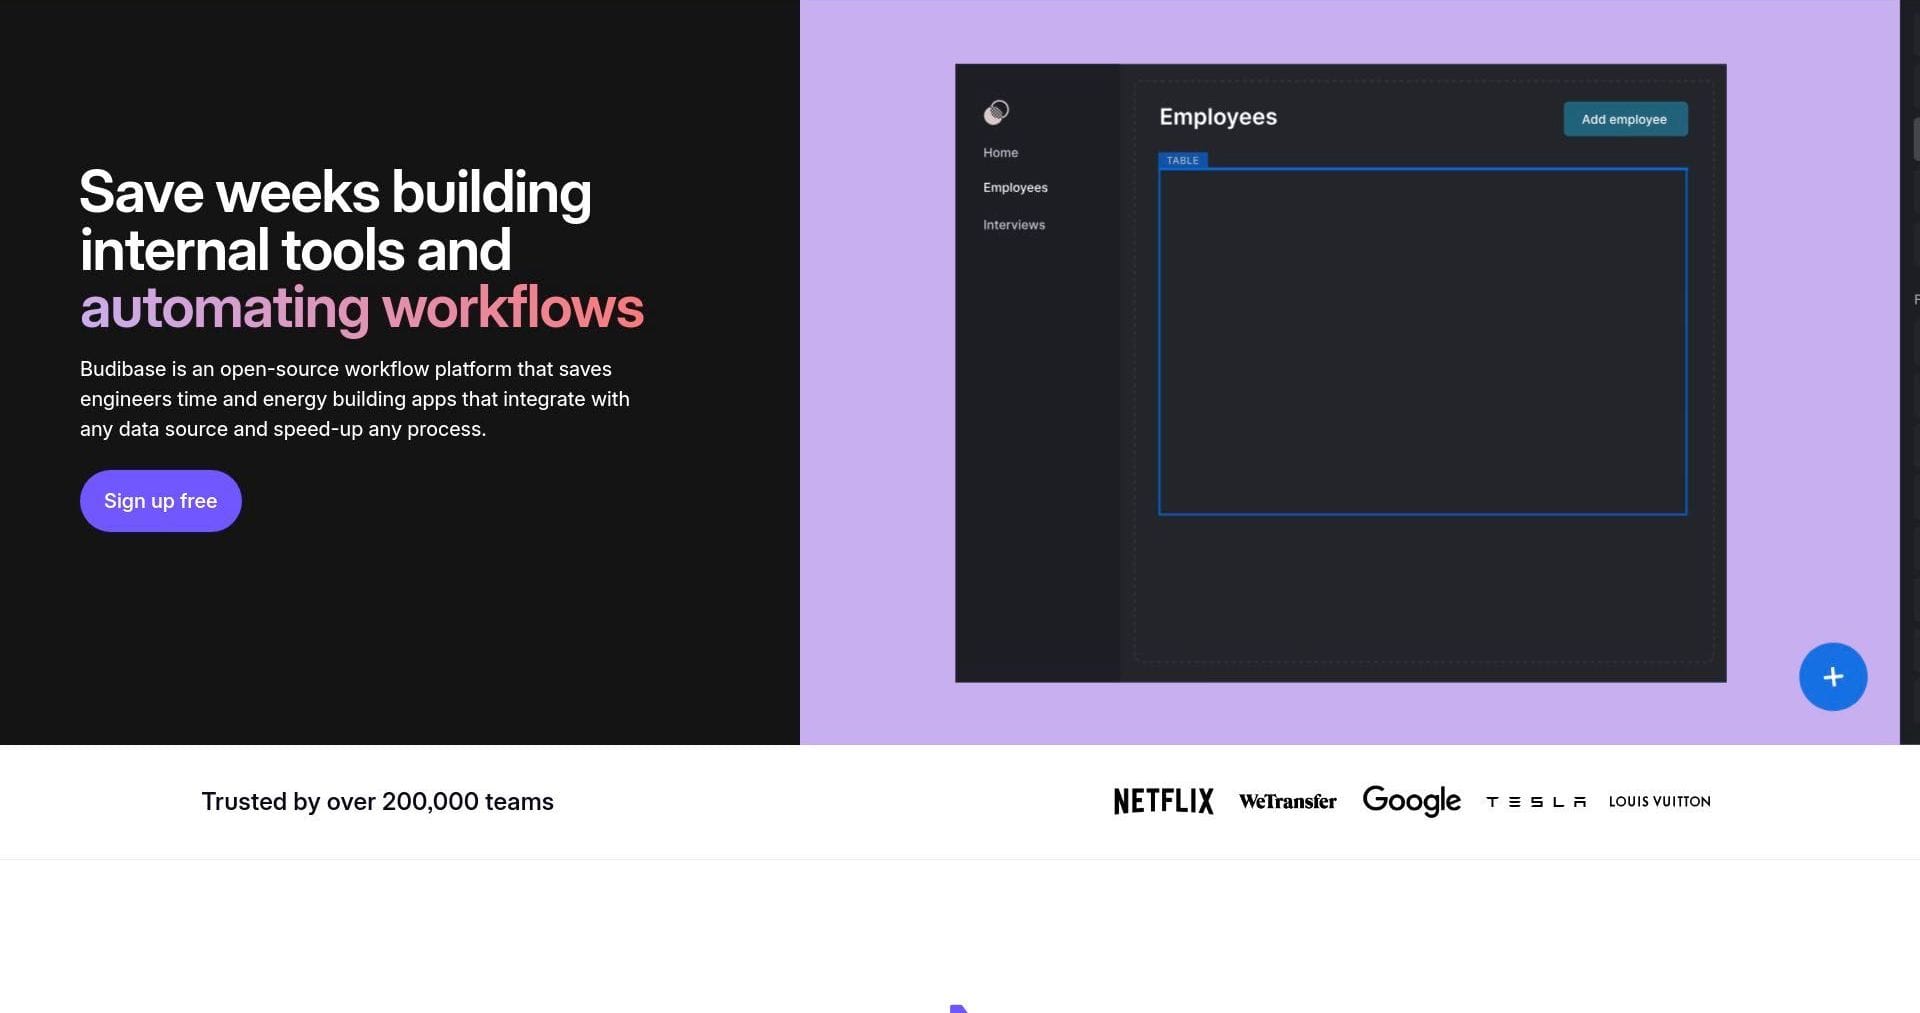This screenshot has width=1920, height=1013.
Task: Open Interviews in the preview sidebar
Action: click(1014, 225)
